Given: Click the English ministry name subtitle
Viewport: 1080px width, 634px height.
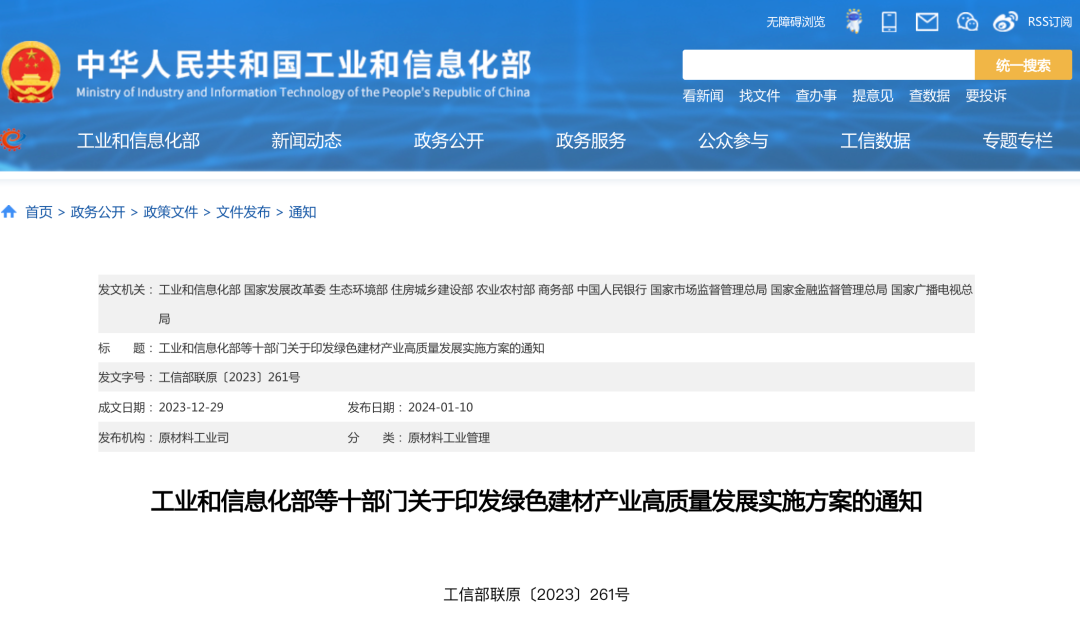Looking at the screenshot, I should click(x=303, y=92).
